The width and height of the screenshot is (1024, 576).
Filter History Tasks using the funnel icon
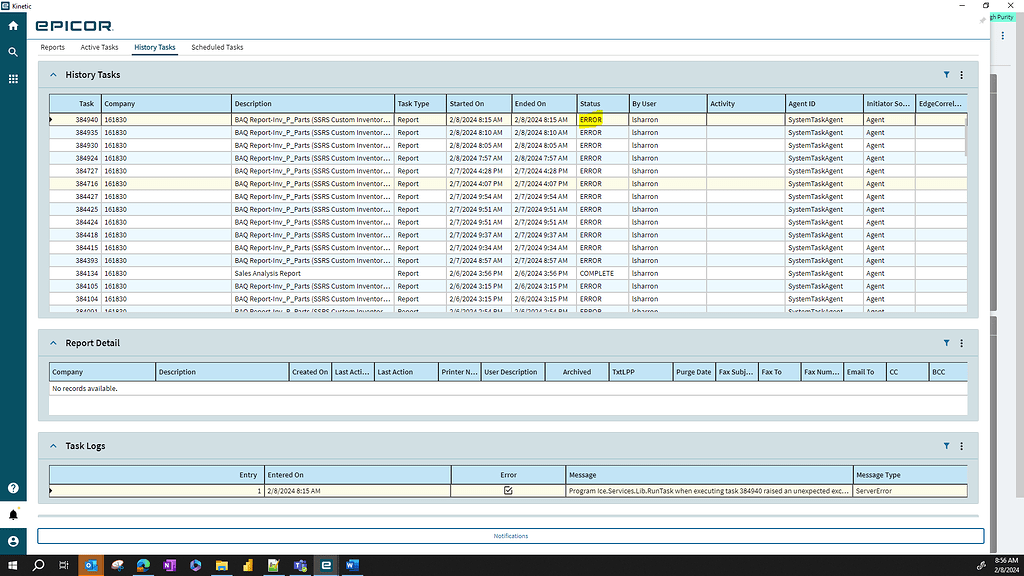pos(946,75)
